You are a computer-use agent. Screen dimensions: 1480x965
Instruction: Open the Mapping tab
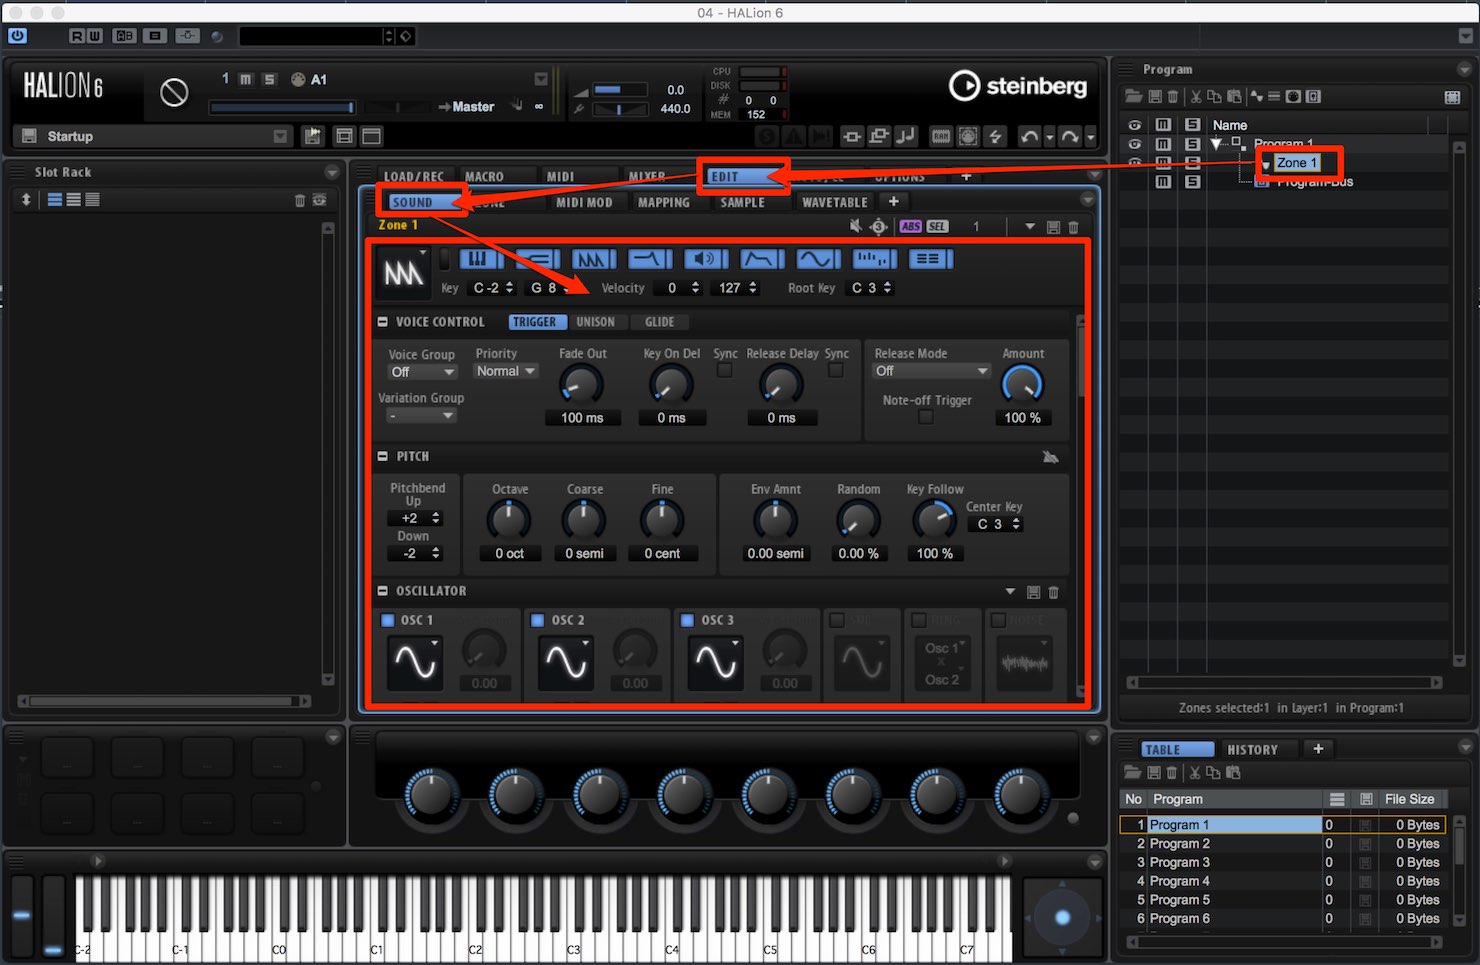click(664, 202)
